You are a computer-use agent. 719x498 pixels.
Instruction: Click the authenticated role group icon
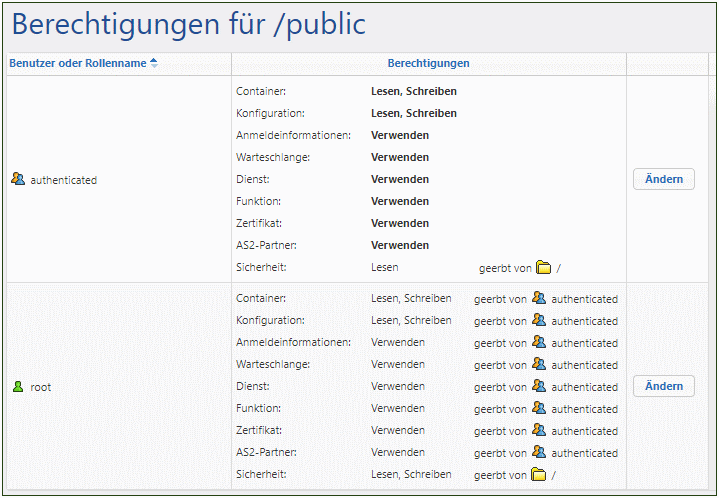pyautogui.click(x=18, y=179)
